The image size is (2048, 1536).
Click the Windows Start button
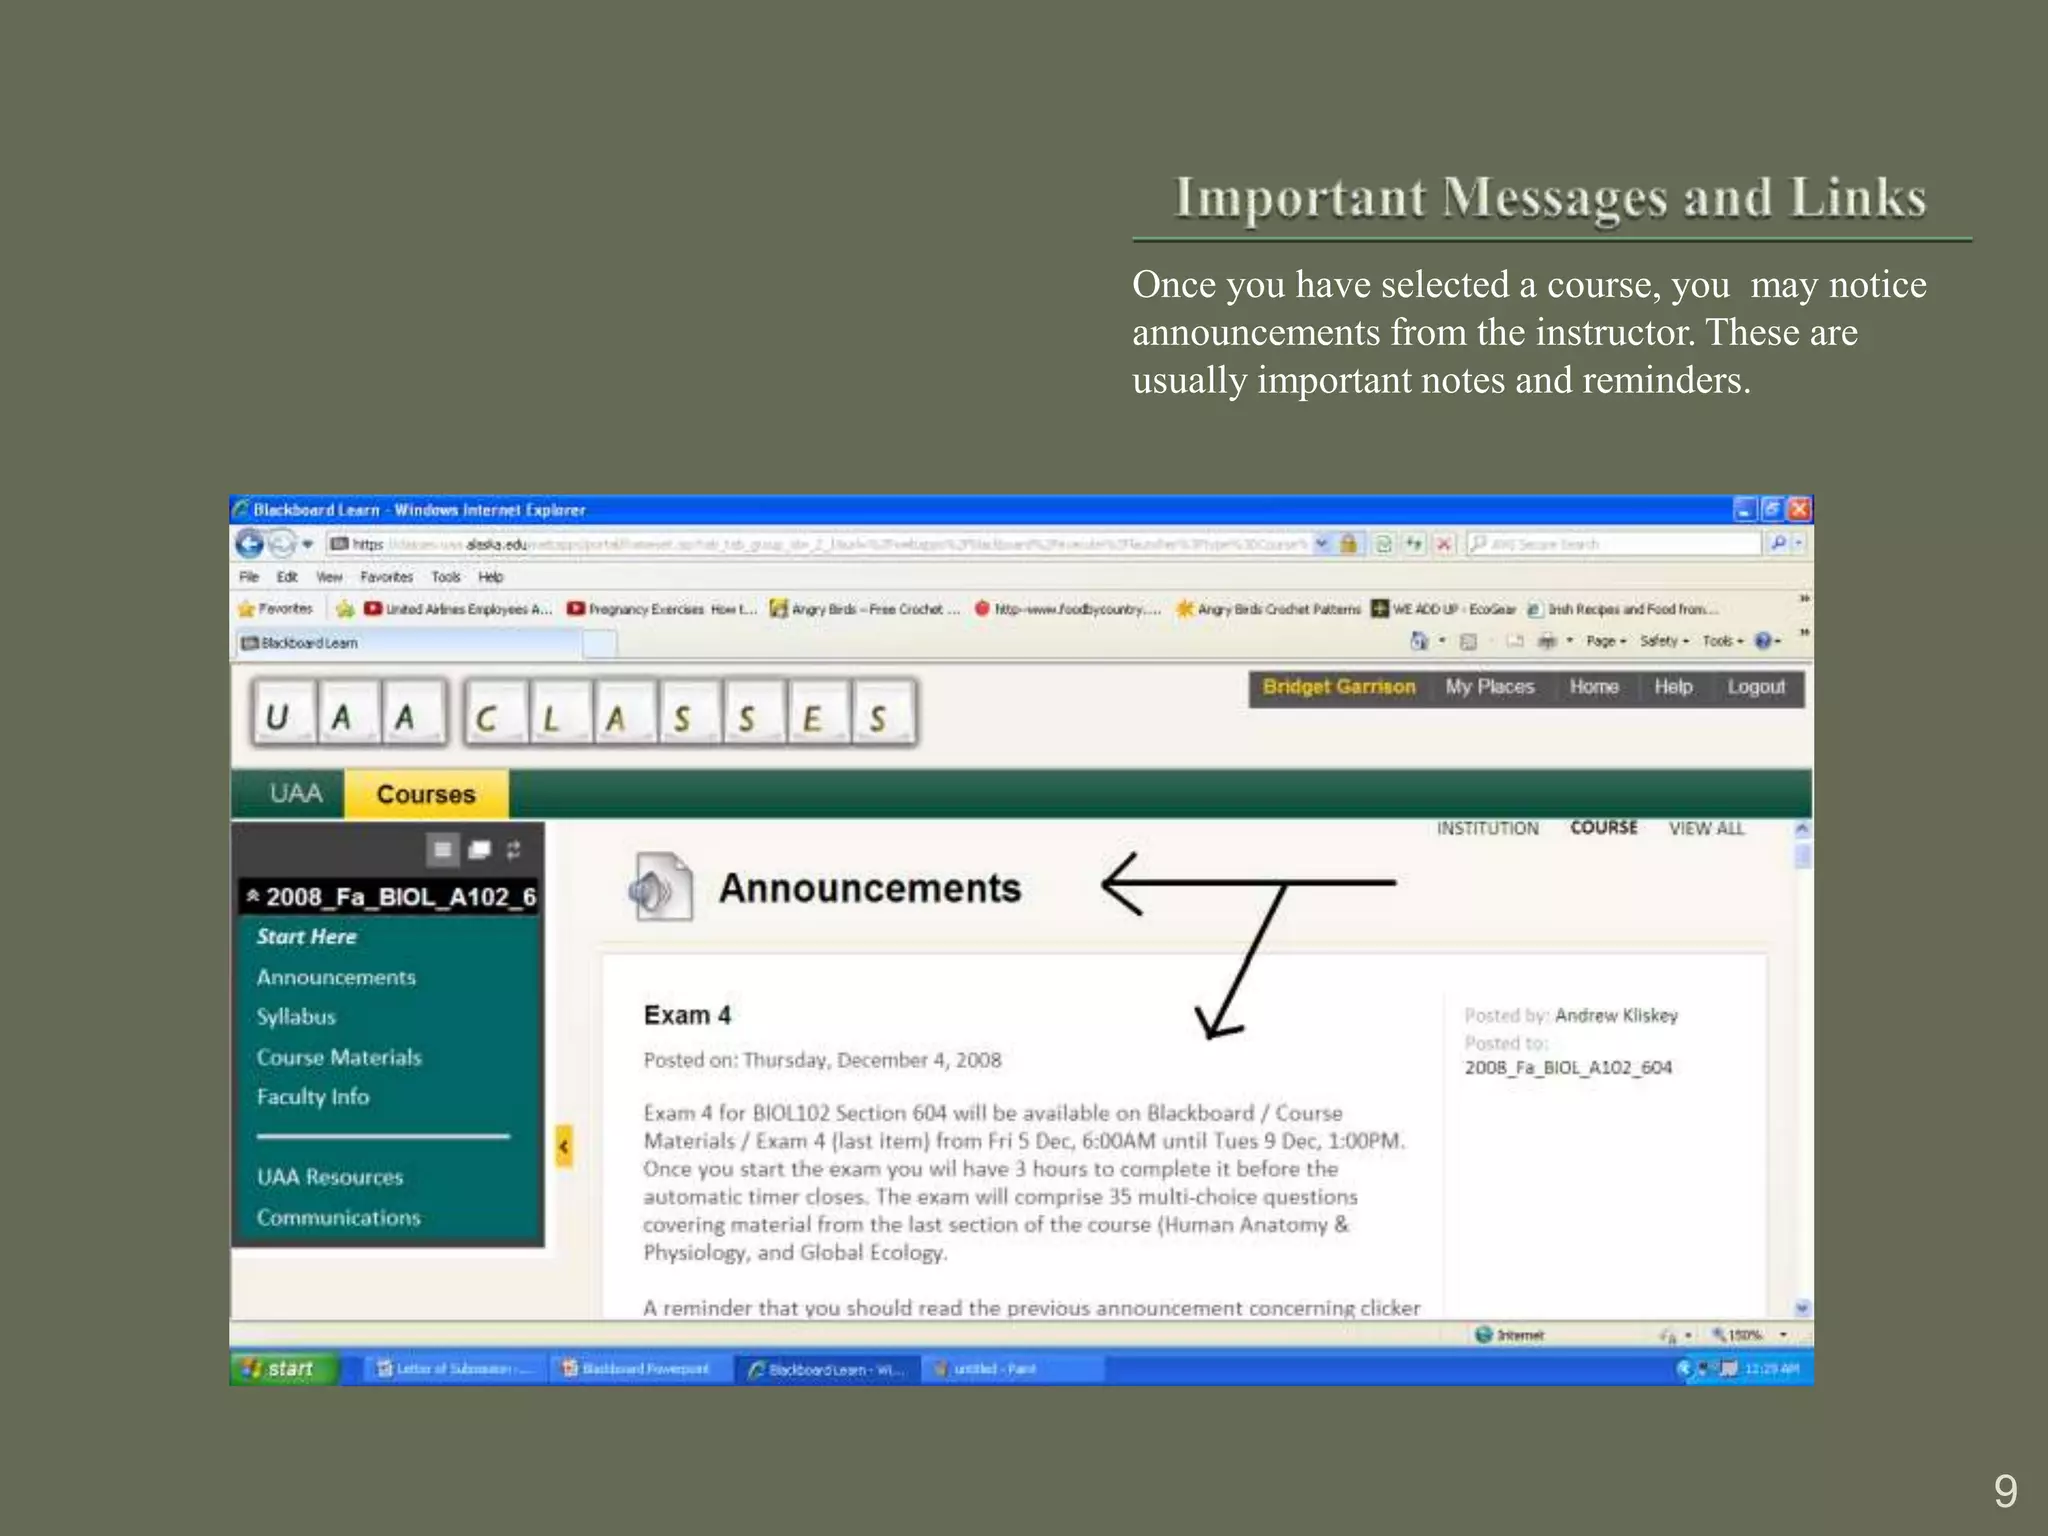(280, 1368)
